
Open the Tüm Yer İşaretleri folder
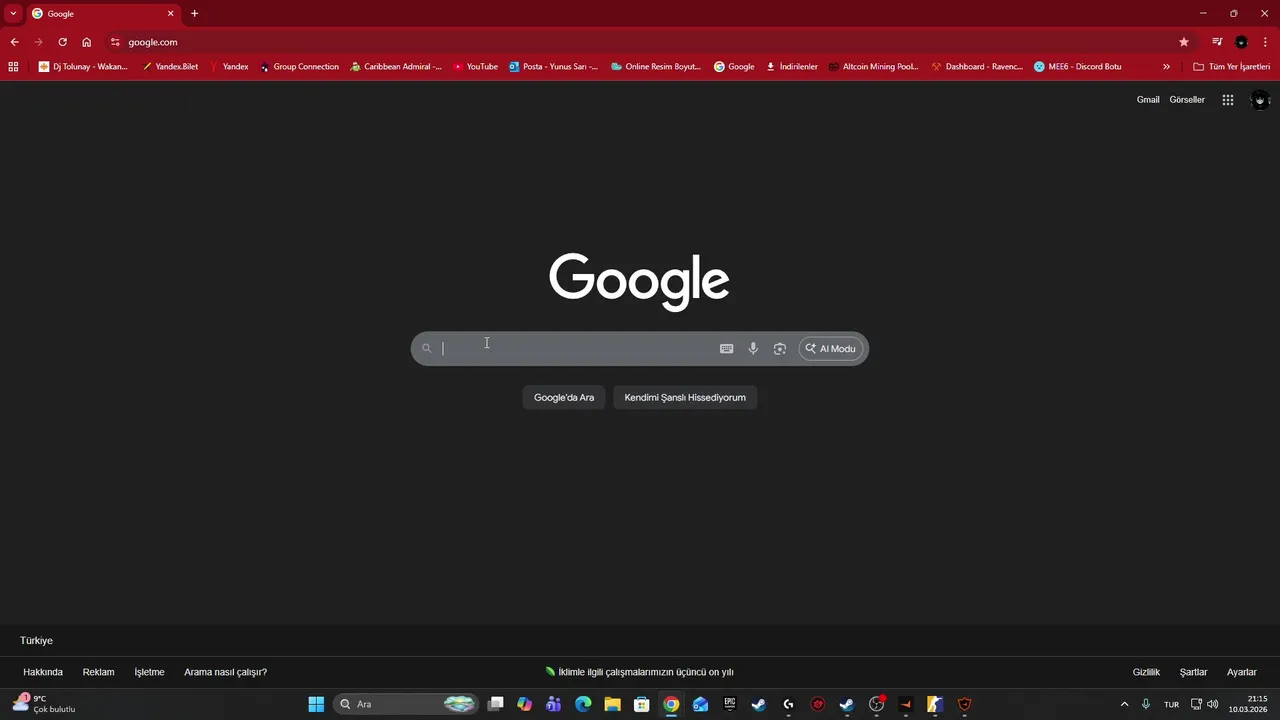[x=1231, y=67]
